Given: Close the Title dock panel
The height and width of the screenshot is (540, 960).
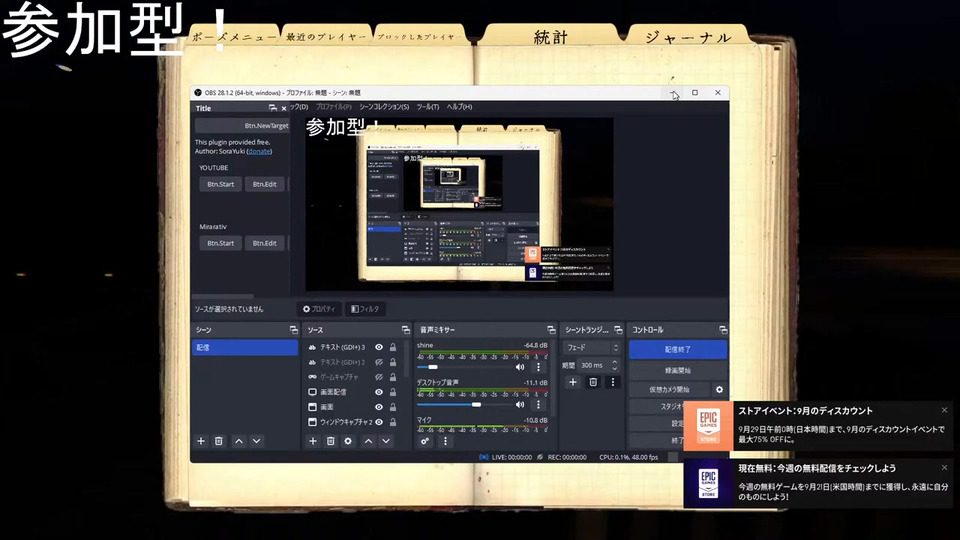Looking at the screenshot, I should [283, 108].
